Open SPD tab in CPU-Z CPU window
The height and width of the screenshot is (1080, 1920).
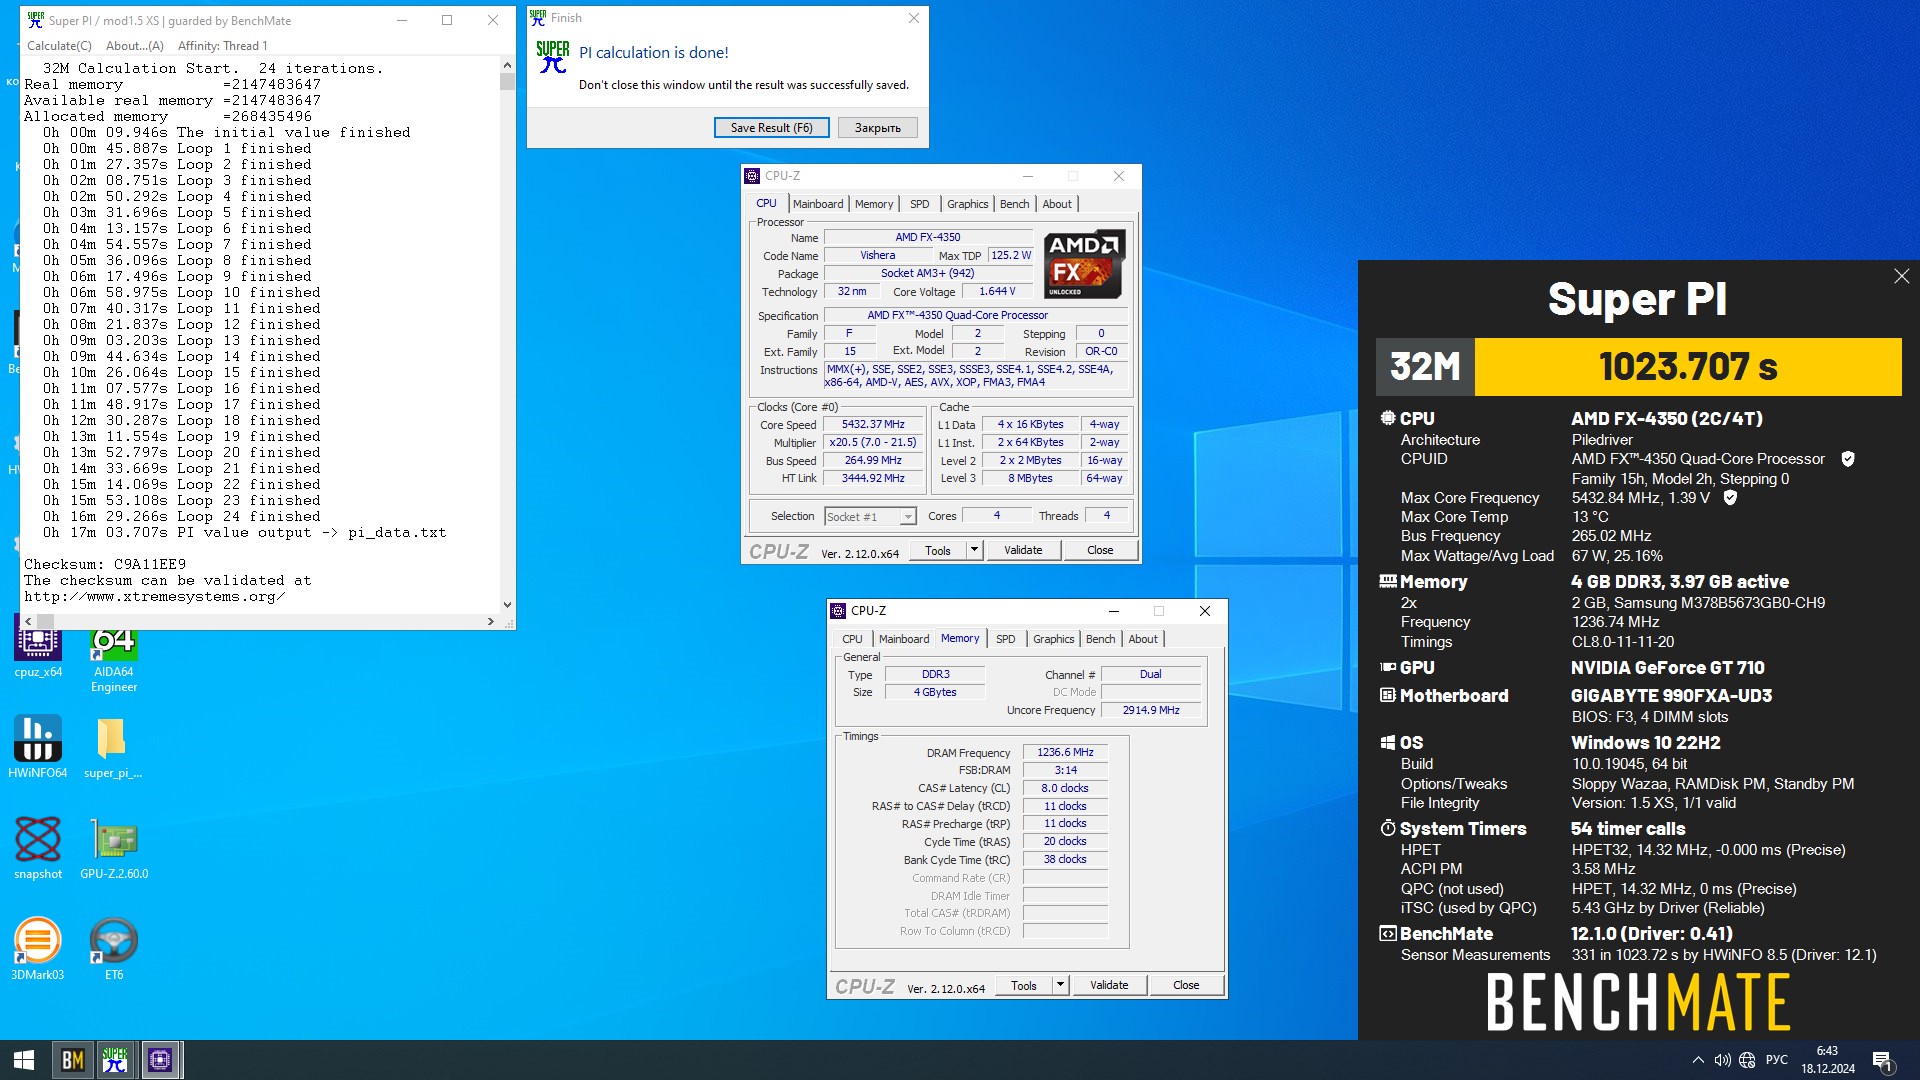pyautogui.click(x=920, y=204)
